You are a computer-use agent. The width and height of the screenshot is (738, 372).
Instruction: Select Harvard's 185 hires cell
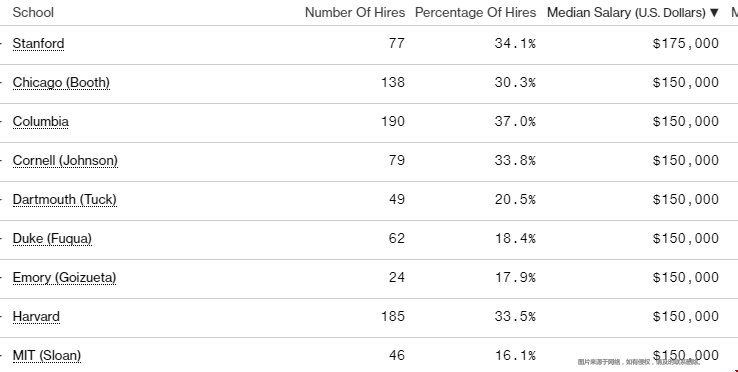click(x=393, y=316)
